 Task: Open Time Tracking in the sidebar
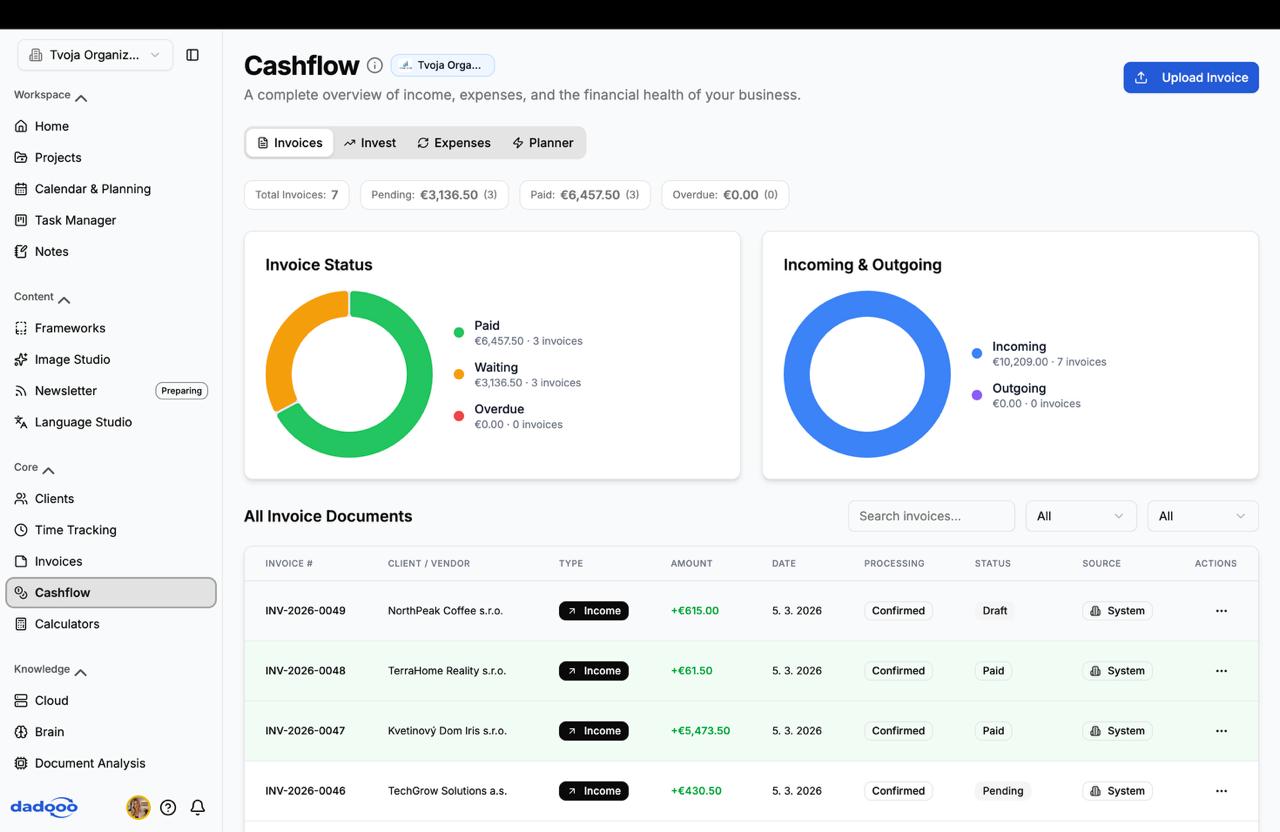point(75,530)
